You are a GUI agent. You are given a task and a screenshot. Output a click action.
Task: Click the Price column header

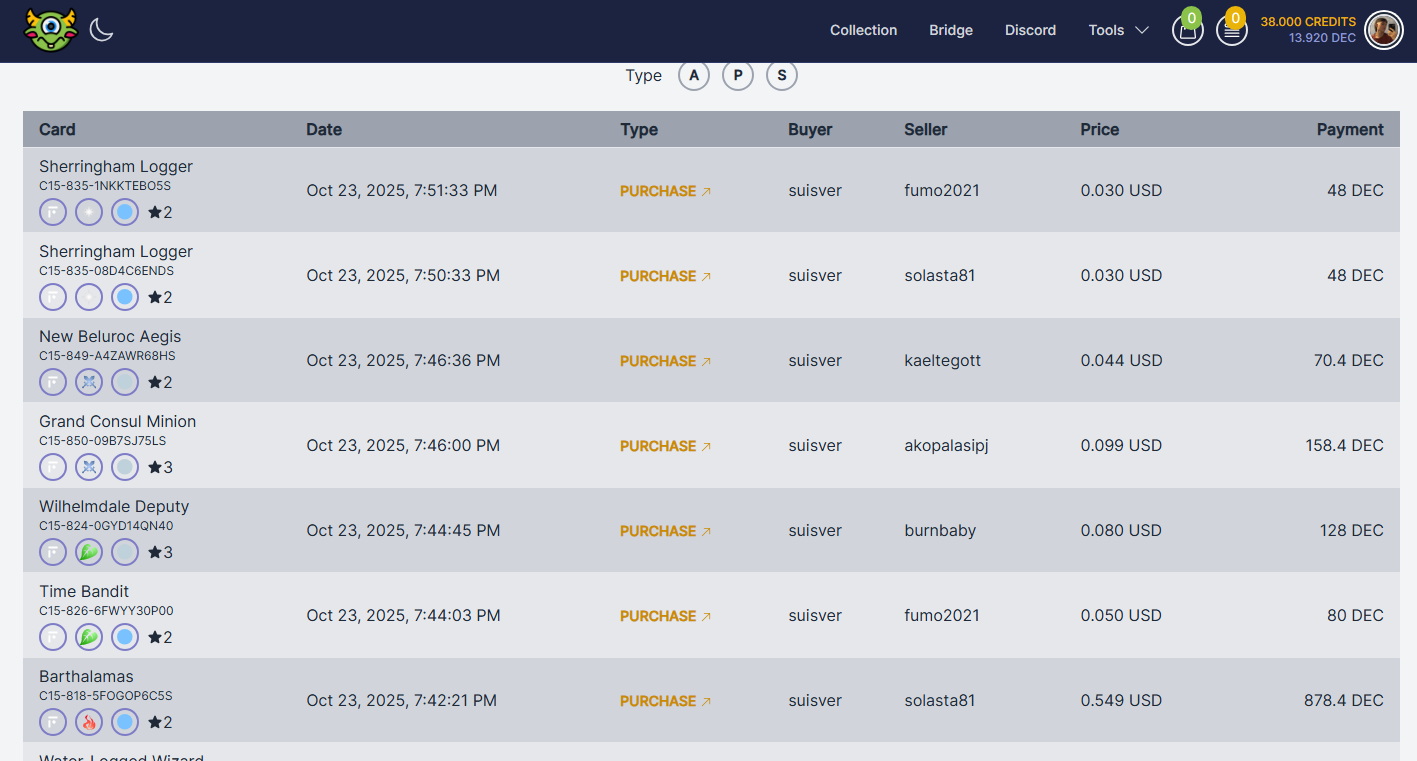point(1099,130)
